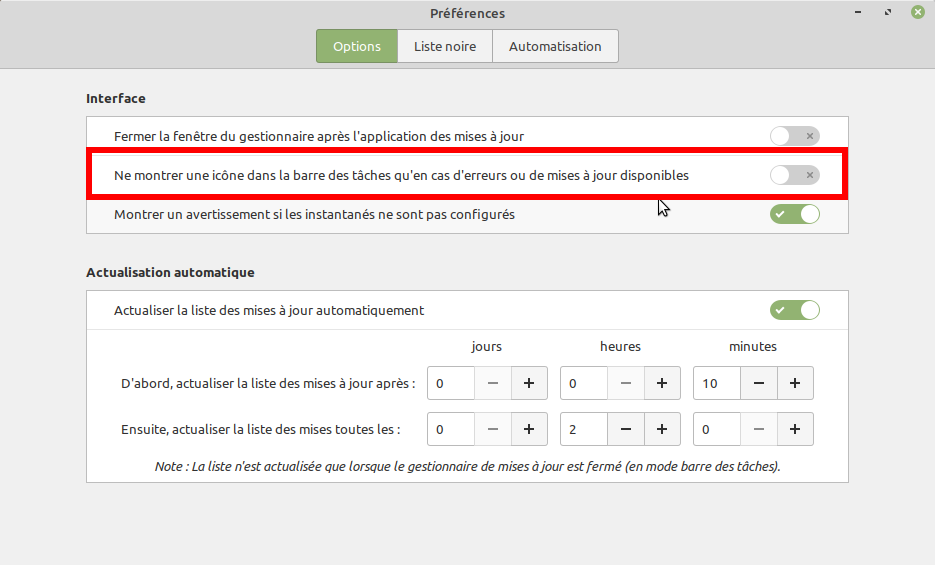
Task: Turn off automatic update list refresh
Action: [x=794, y=310]
